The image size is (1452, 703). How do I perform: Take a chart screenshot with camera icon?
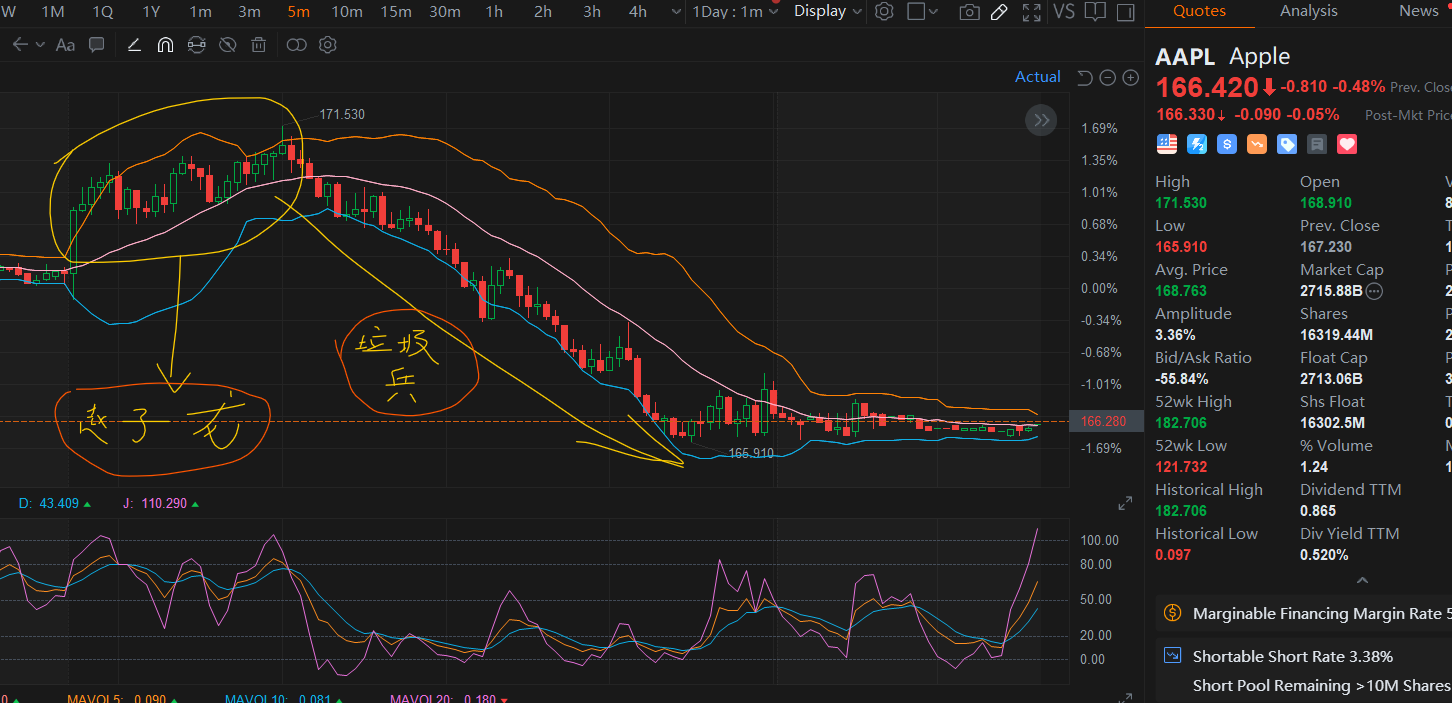point(969,12)
